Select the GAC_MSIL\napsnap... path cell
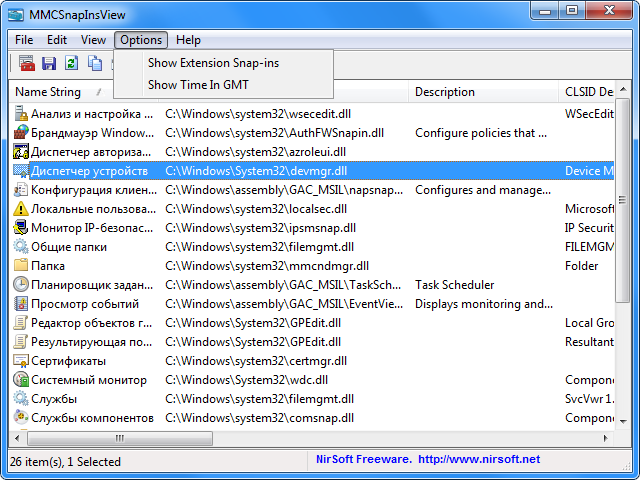The height and width of the screenshot is (480, 640). pyautogui.click(x=284, y=190)
